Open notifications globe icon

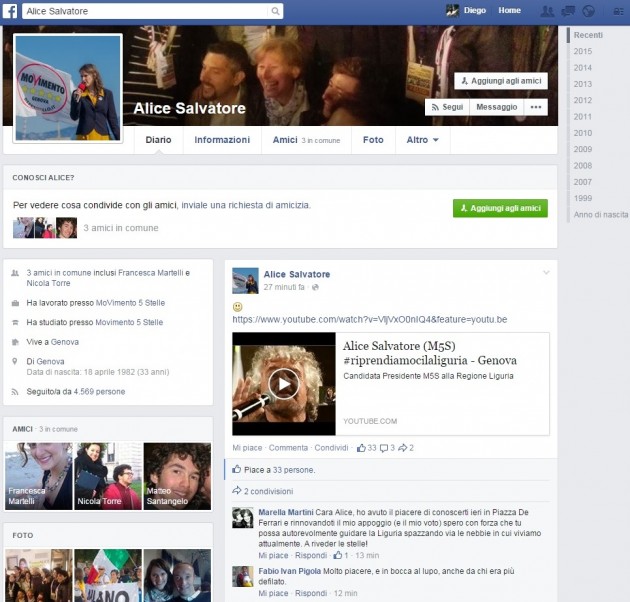589,11
